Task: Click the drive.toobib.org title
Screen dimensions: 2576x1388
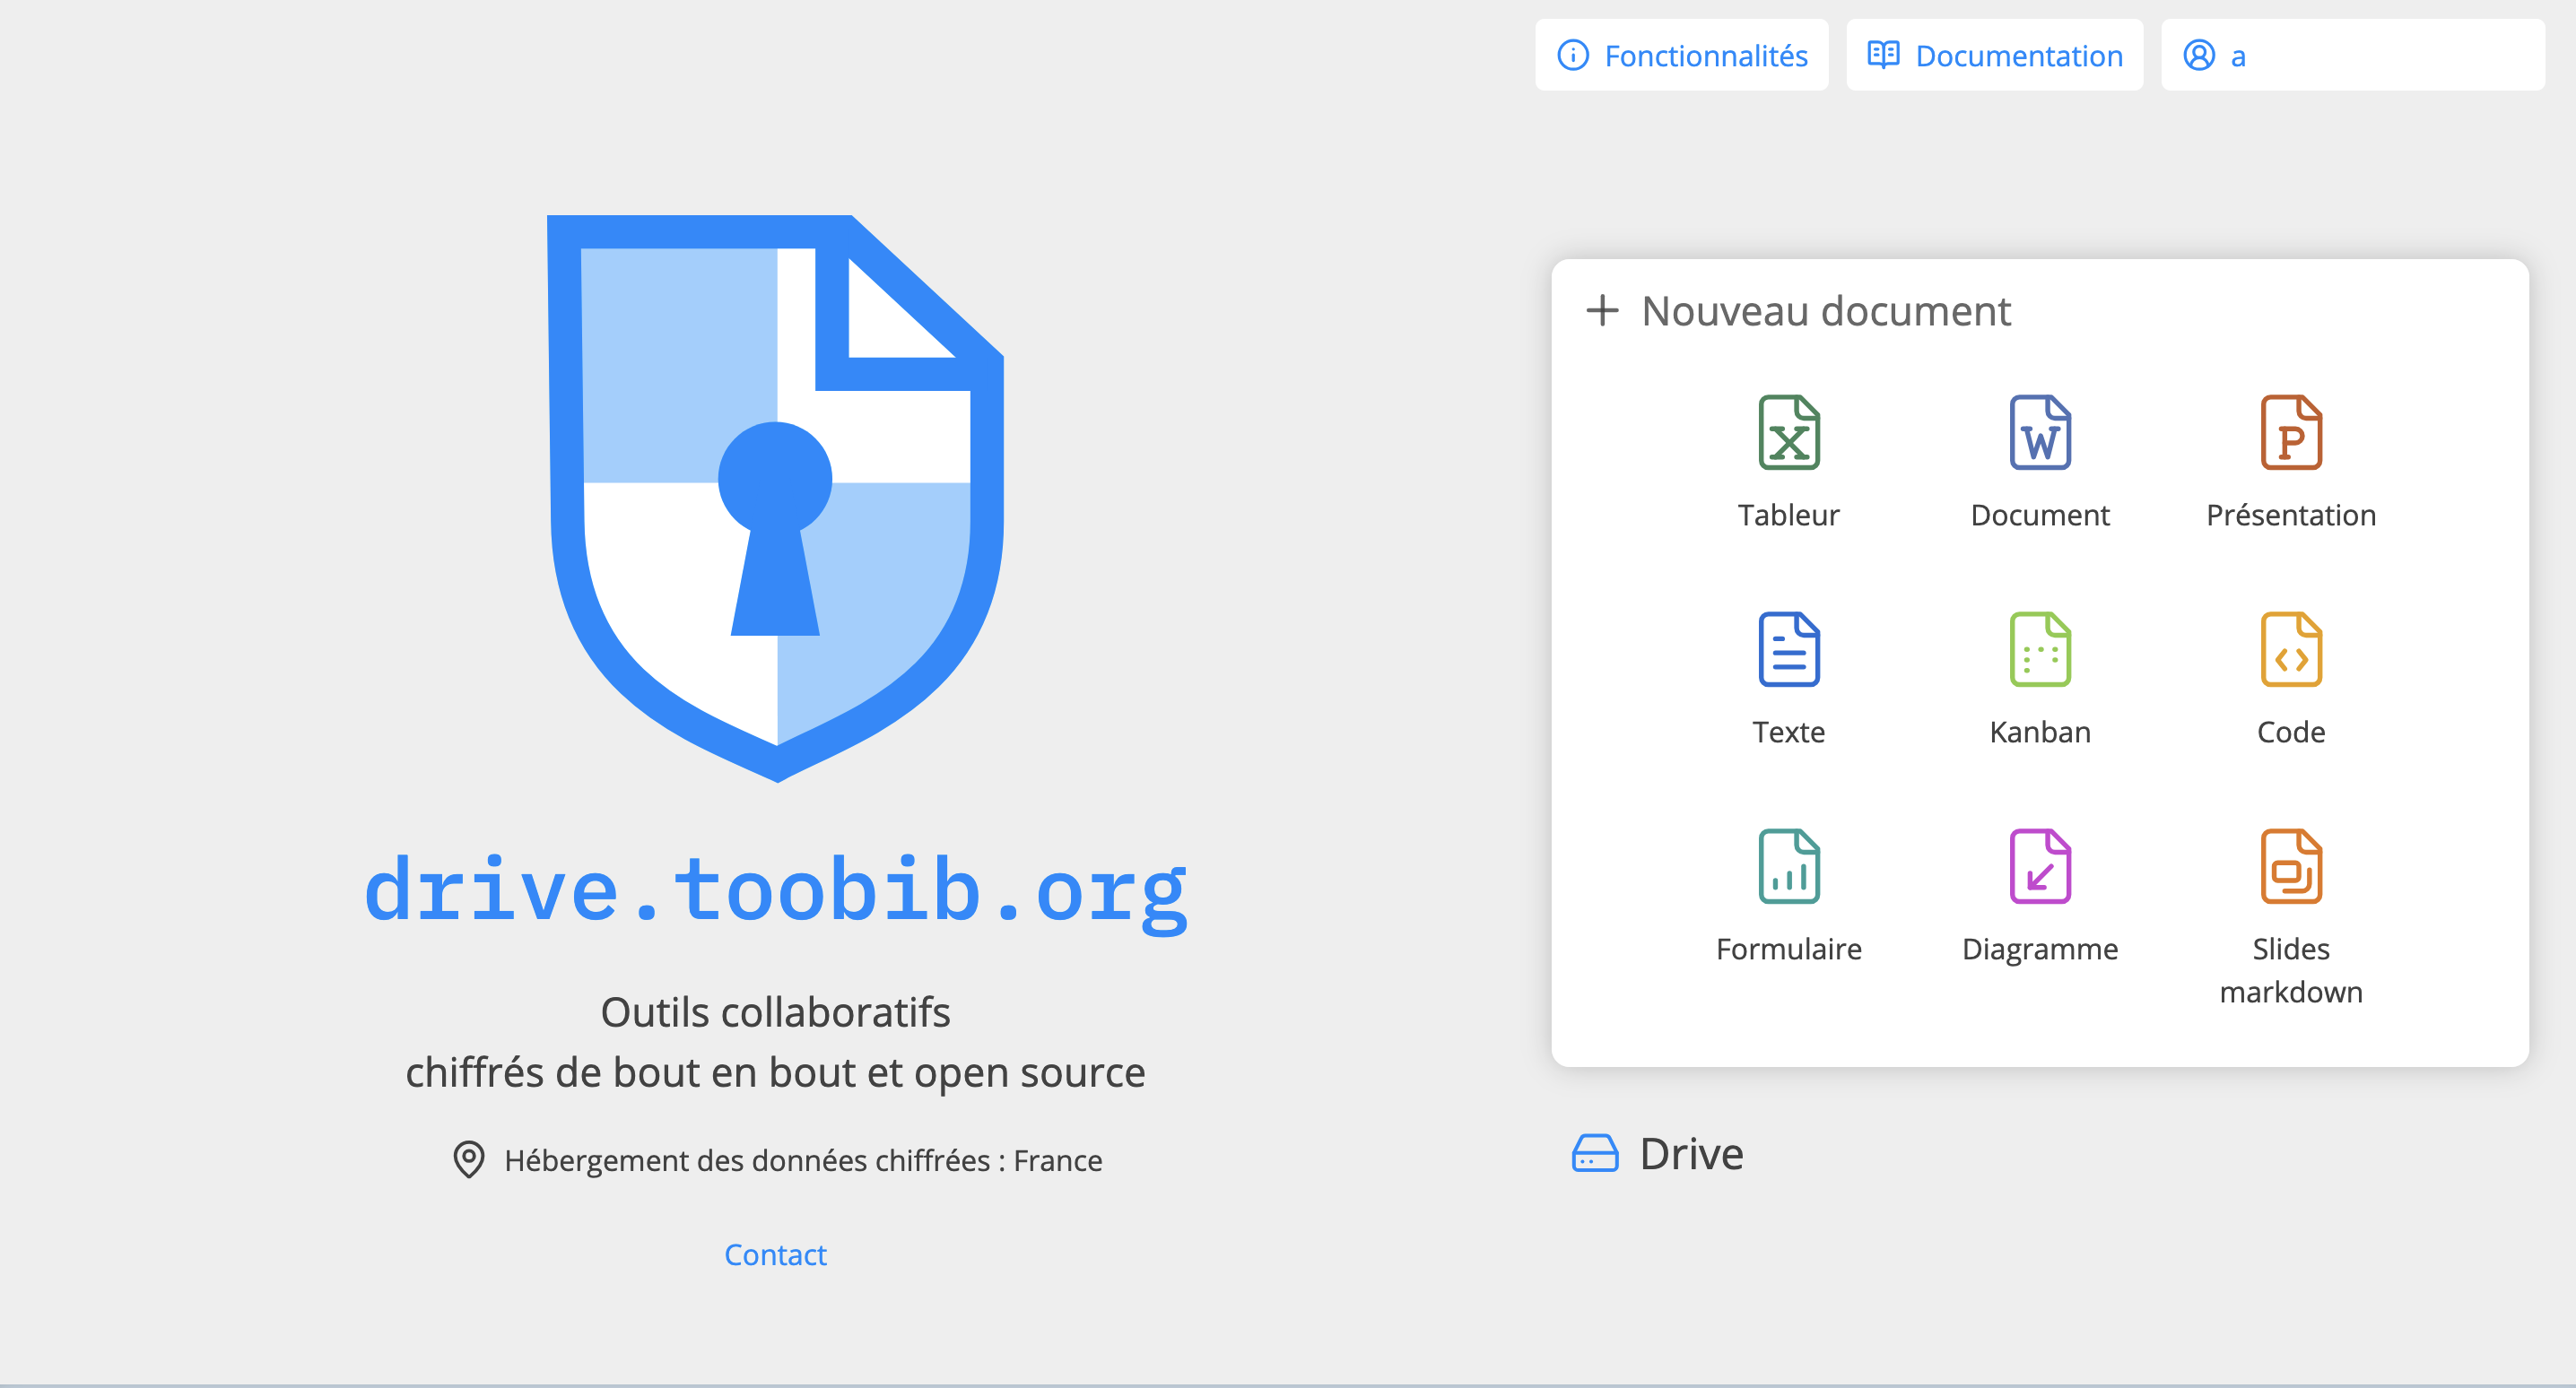Action: click(775, 890)
